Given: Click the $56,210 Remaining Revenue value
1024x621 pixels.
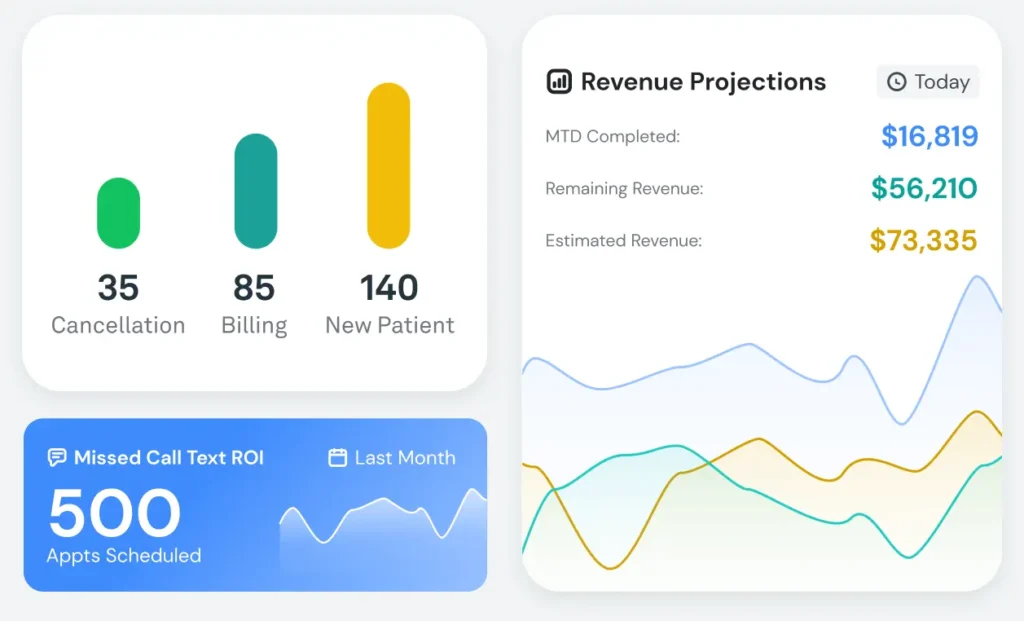Looking at the screenshot, I should [x=924, y=188].
